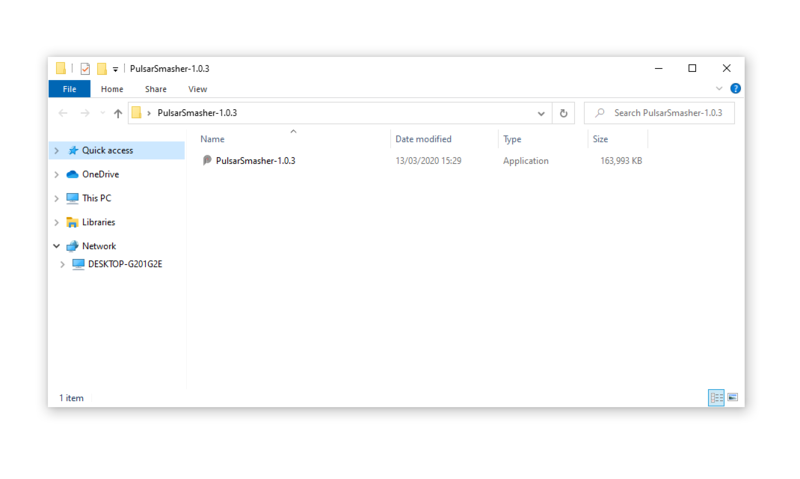This screenshot has height=479, width=800.
Task: Expand the OneDrive tree node
Action: tap(57, 174)
